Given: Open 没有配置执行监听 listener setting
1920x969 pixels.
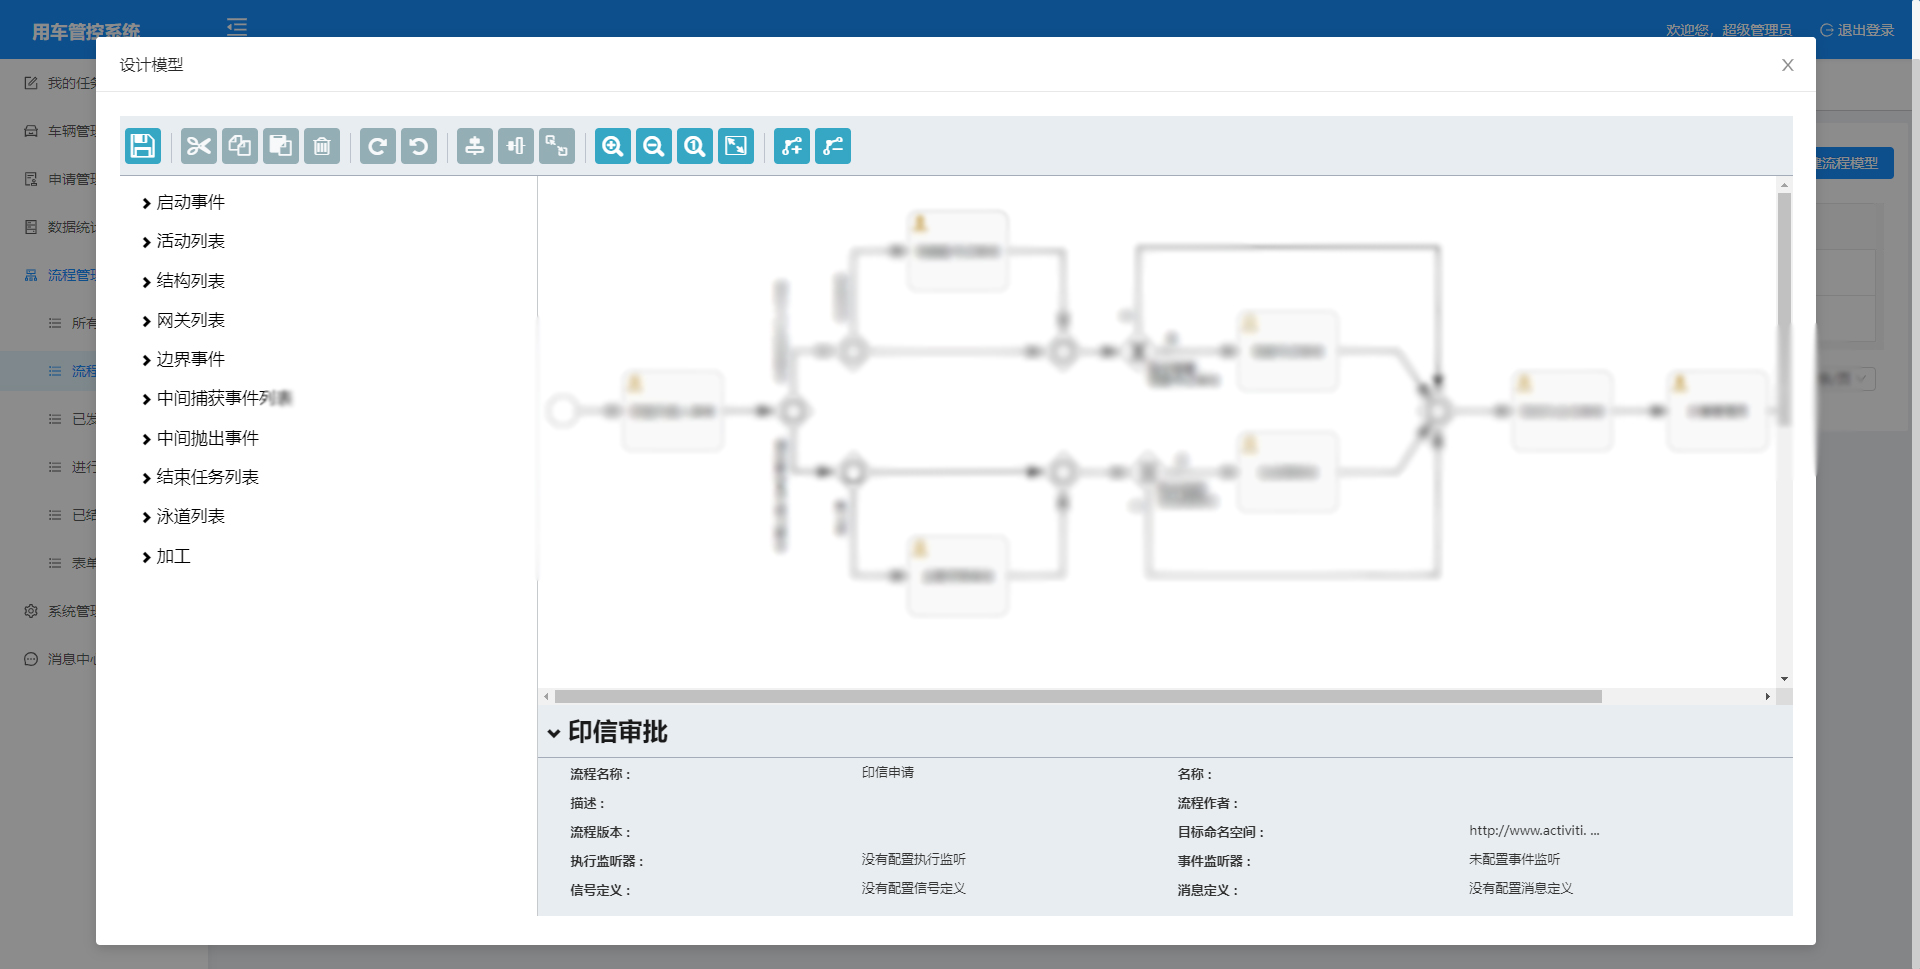Looking at the screenshot, I should pyautogui.click(x=914, y=859).
